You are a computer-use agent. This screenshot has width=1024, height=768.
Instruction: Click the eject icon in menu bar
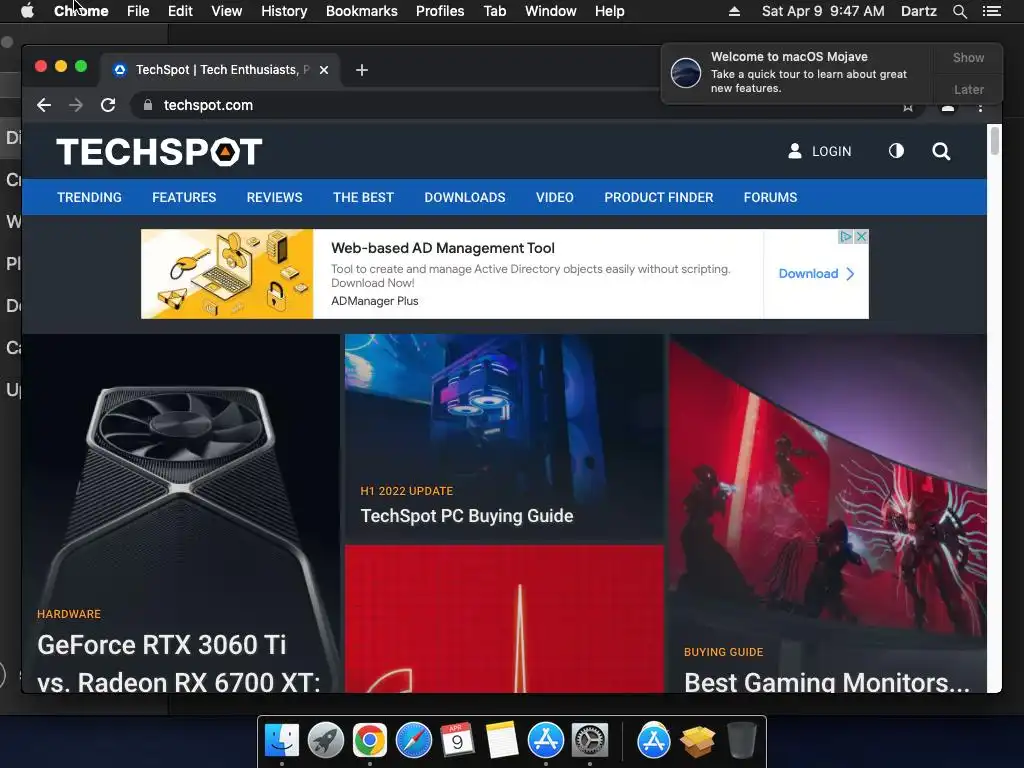pos(735,11)
